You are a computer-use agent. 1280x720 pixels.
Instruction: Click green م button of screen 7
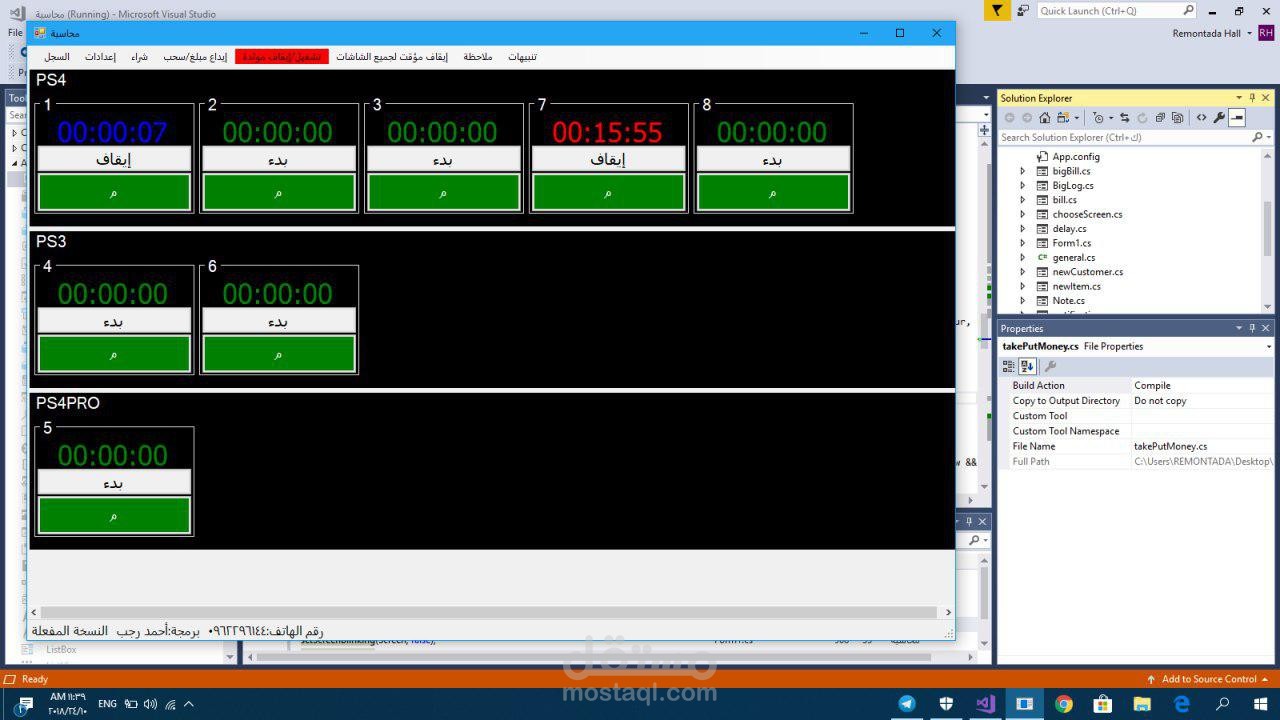pos(608,192)
